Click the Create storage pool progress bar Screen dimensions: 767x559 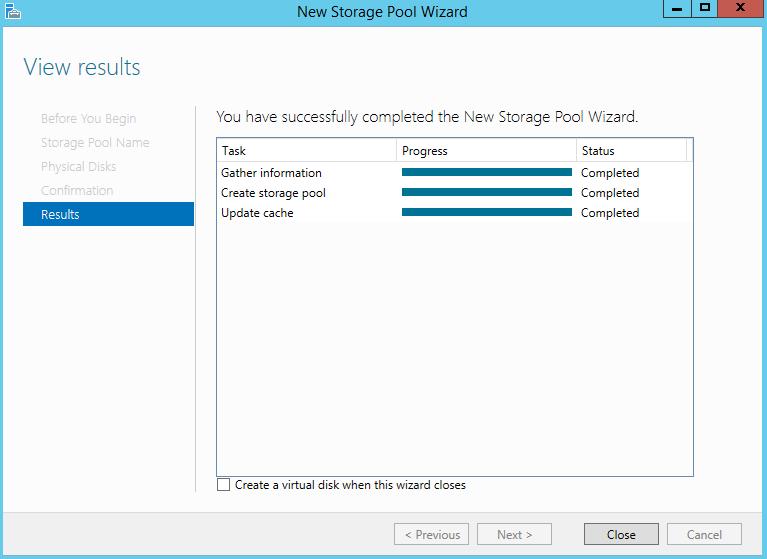point(487,192)
